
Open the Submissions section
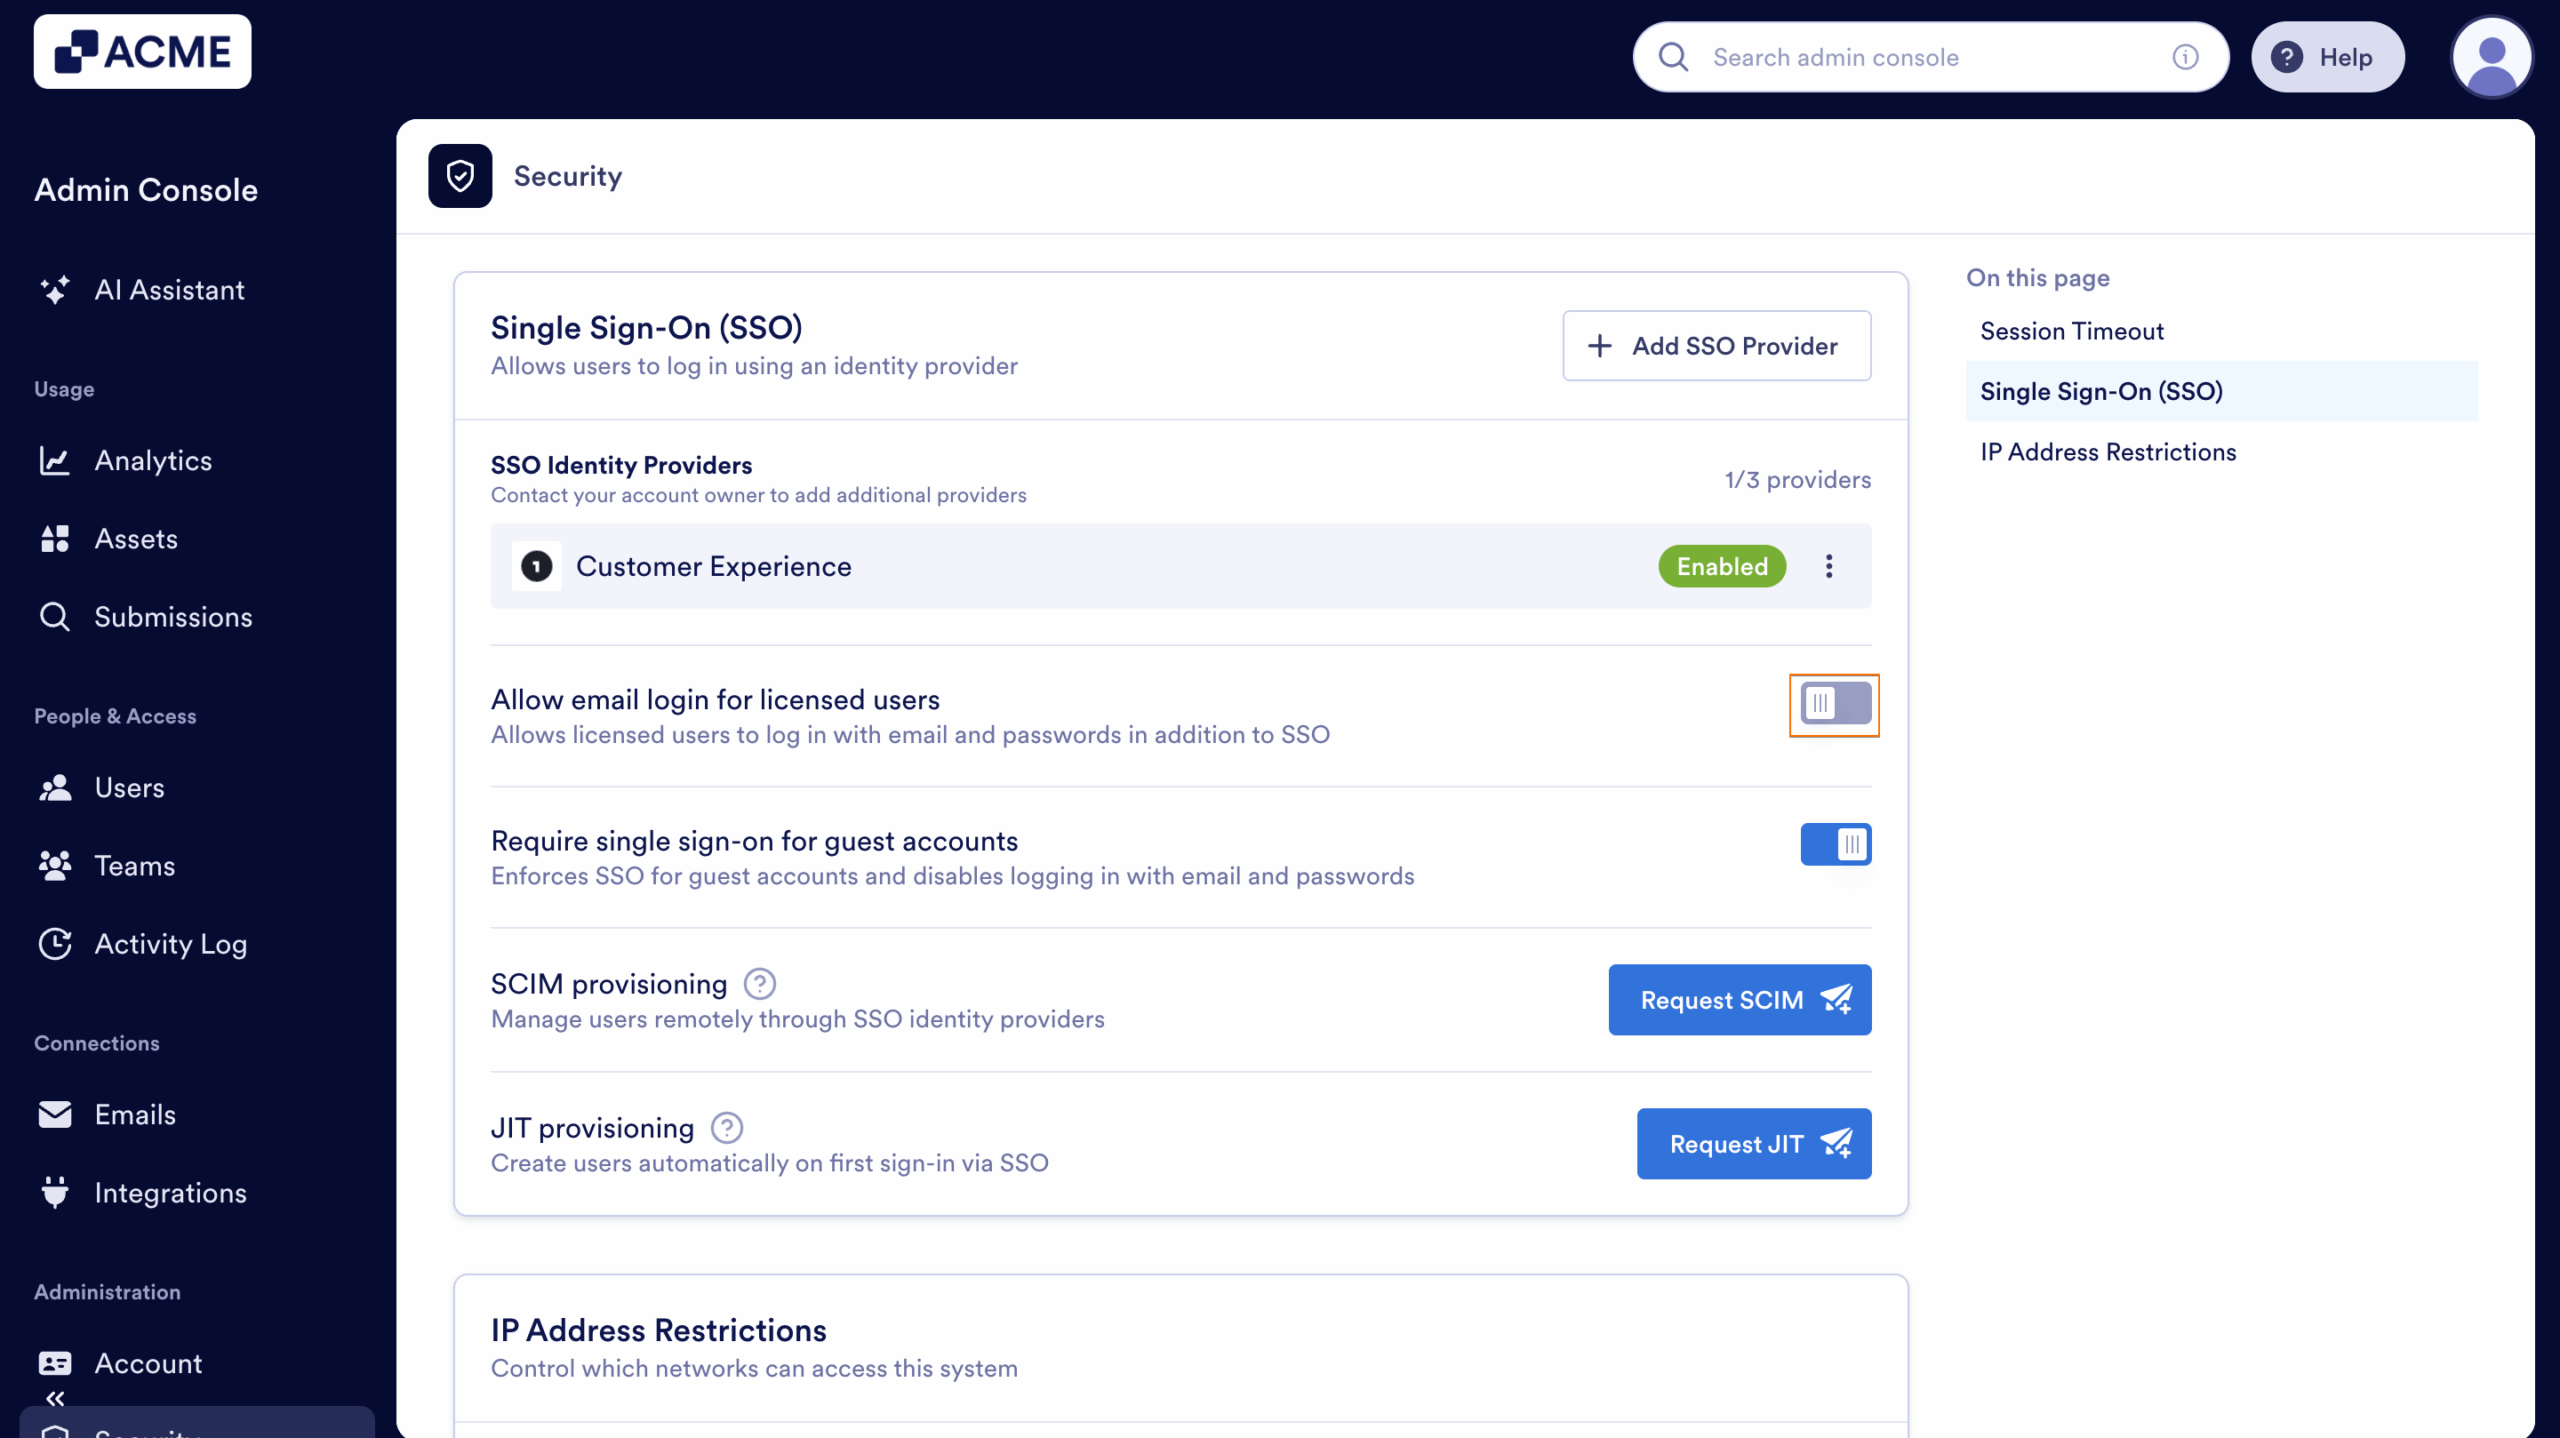pyautogui.click(x=173, y=617)
